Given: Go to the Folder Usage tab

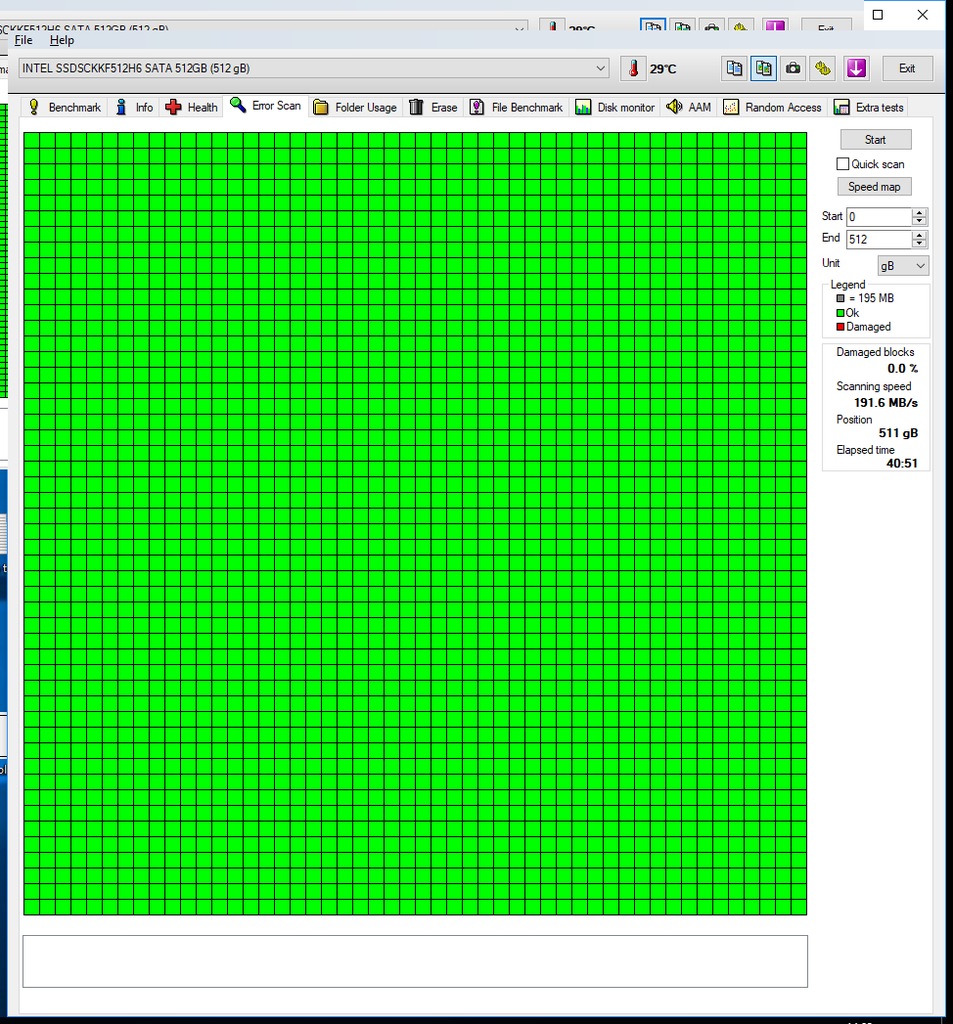Looking at the screenshot, I should click(x=355, y=107).
